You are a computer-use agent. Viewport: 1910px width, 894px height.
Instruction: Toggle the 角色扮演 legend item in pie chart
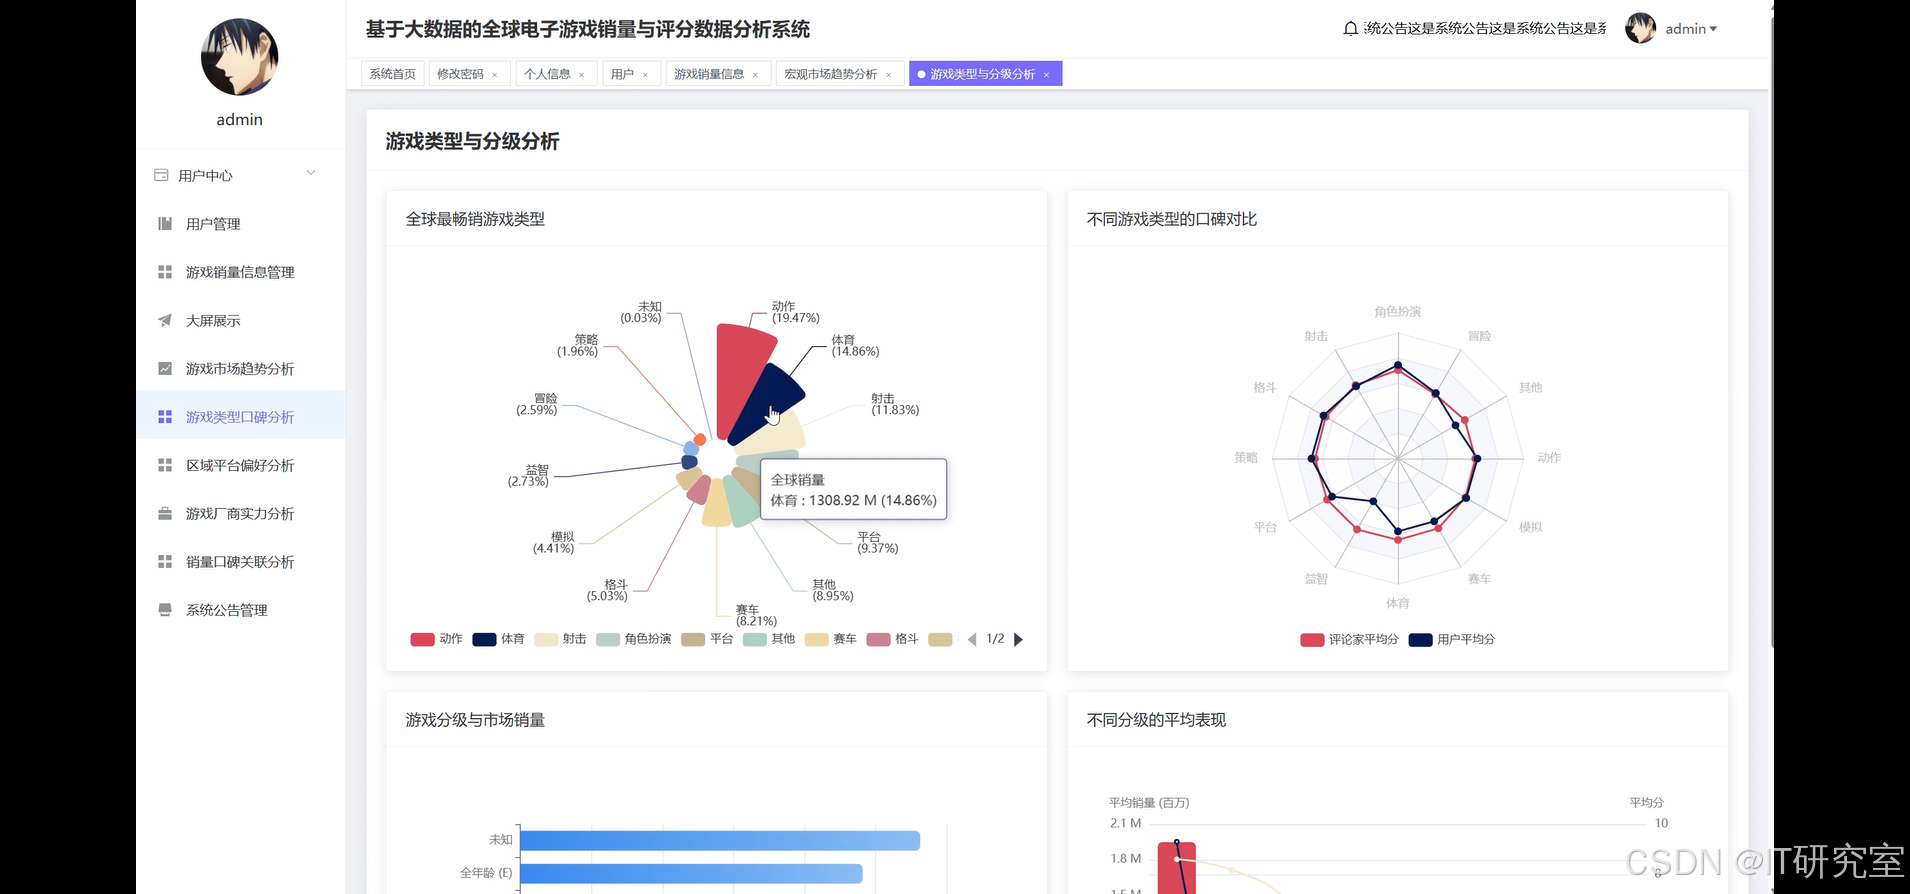coord(634,639)
